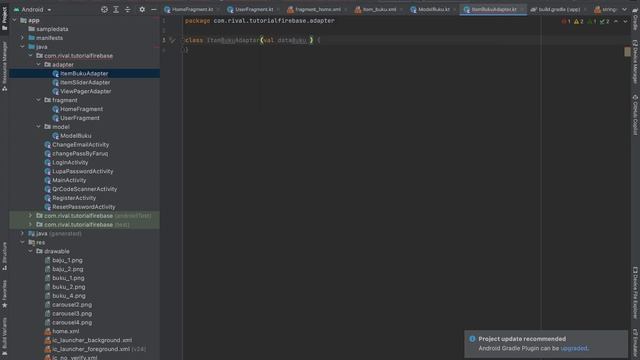The height and width of the screenshot is (360, 640).
Task: Place cursor in ItemBukuAdapter class declaration line
Action: [x=252, y=40]
